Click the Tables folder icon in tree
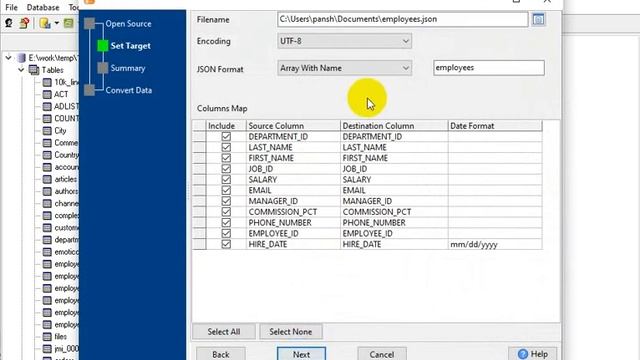The width and height of the screenshot is (640, 360). click(x=34, y=70)
